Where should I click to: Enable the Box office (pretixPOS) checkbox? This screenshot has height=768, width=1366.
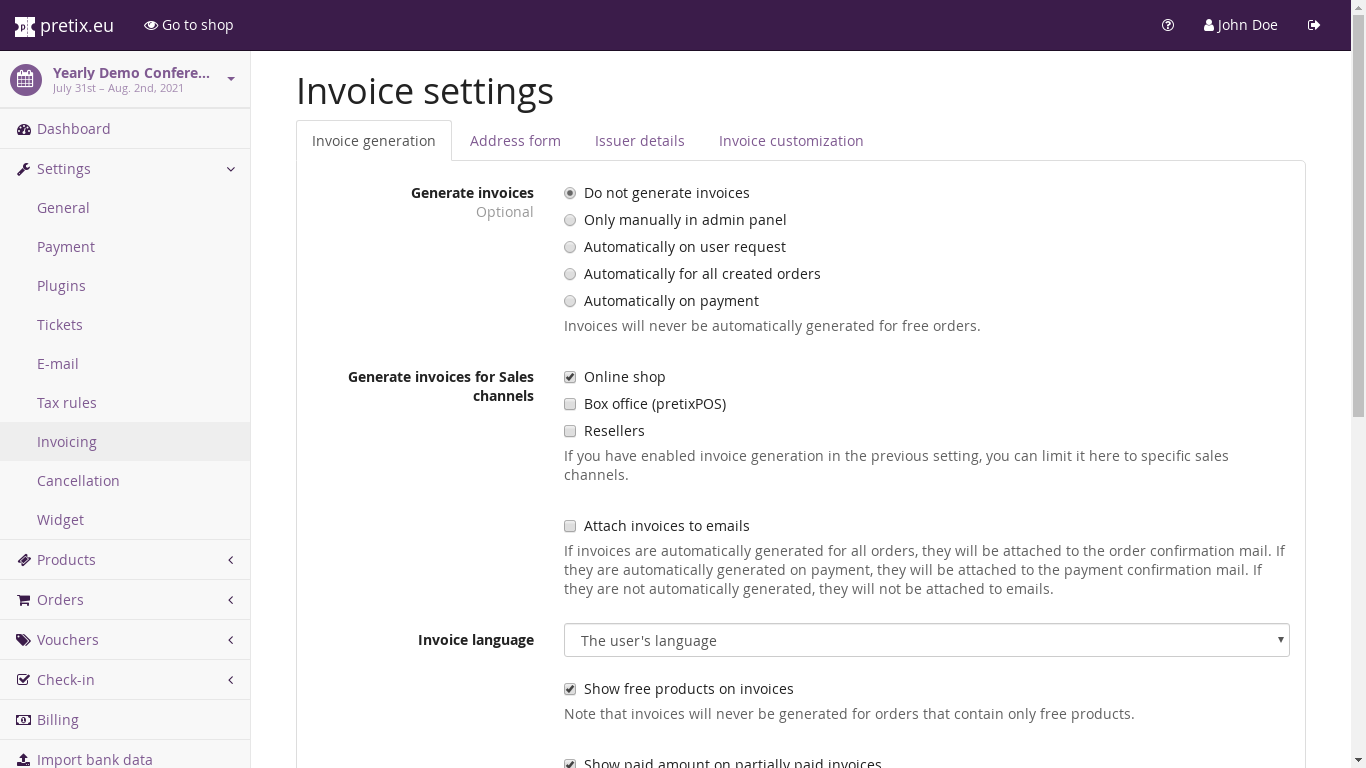click(x=570, y=404)
